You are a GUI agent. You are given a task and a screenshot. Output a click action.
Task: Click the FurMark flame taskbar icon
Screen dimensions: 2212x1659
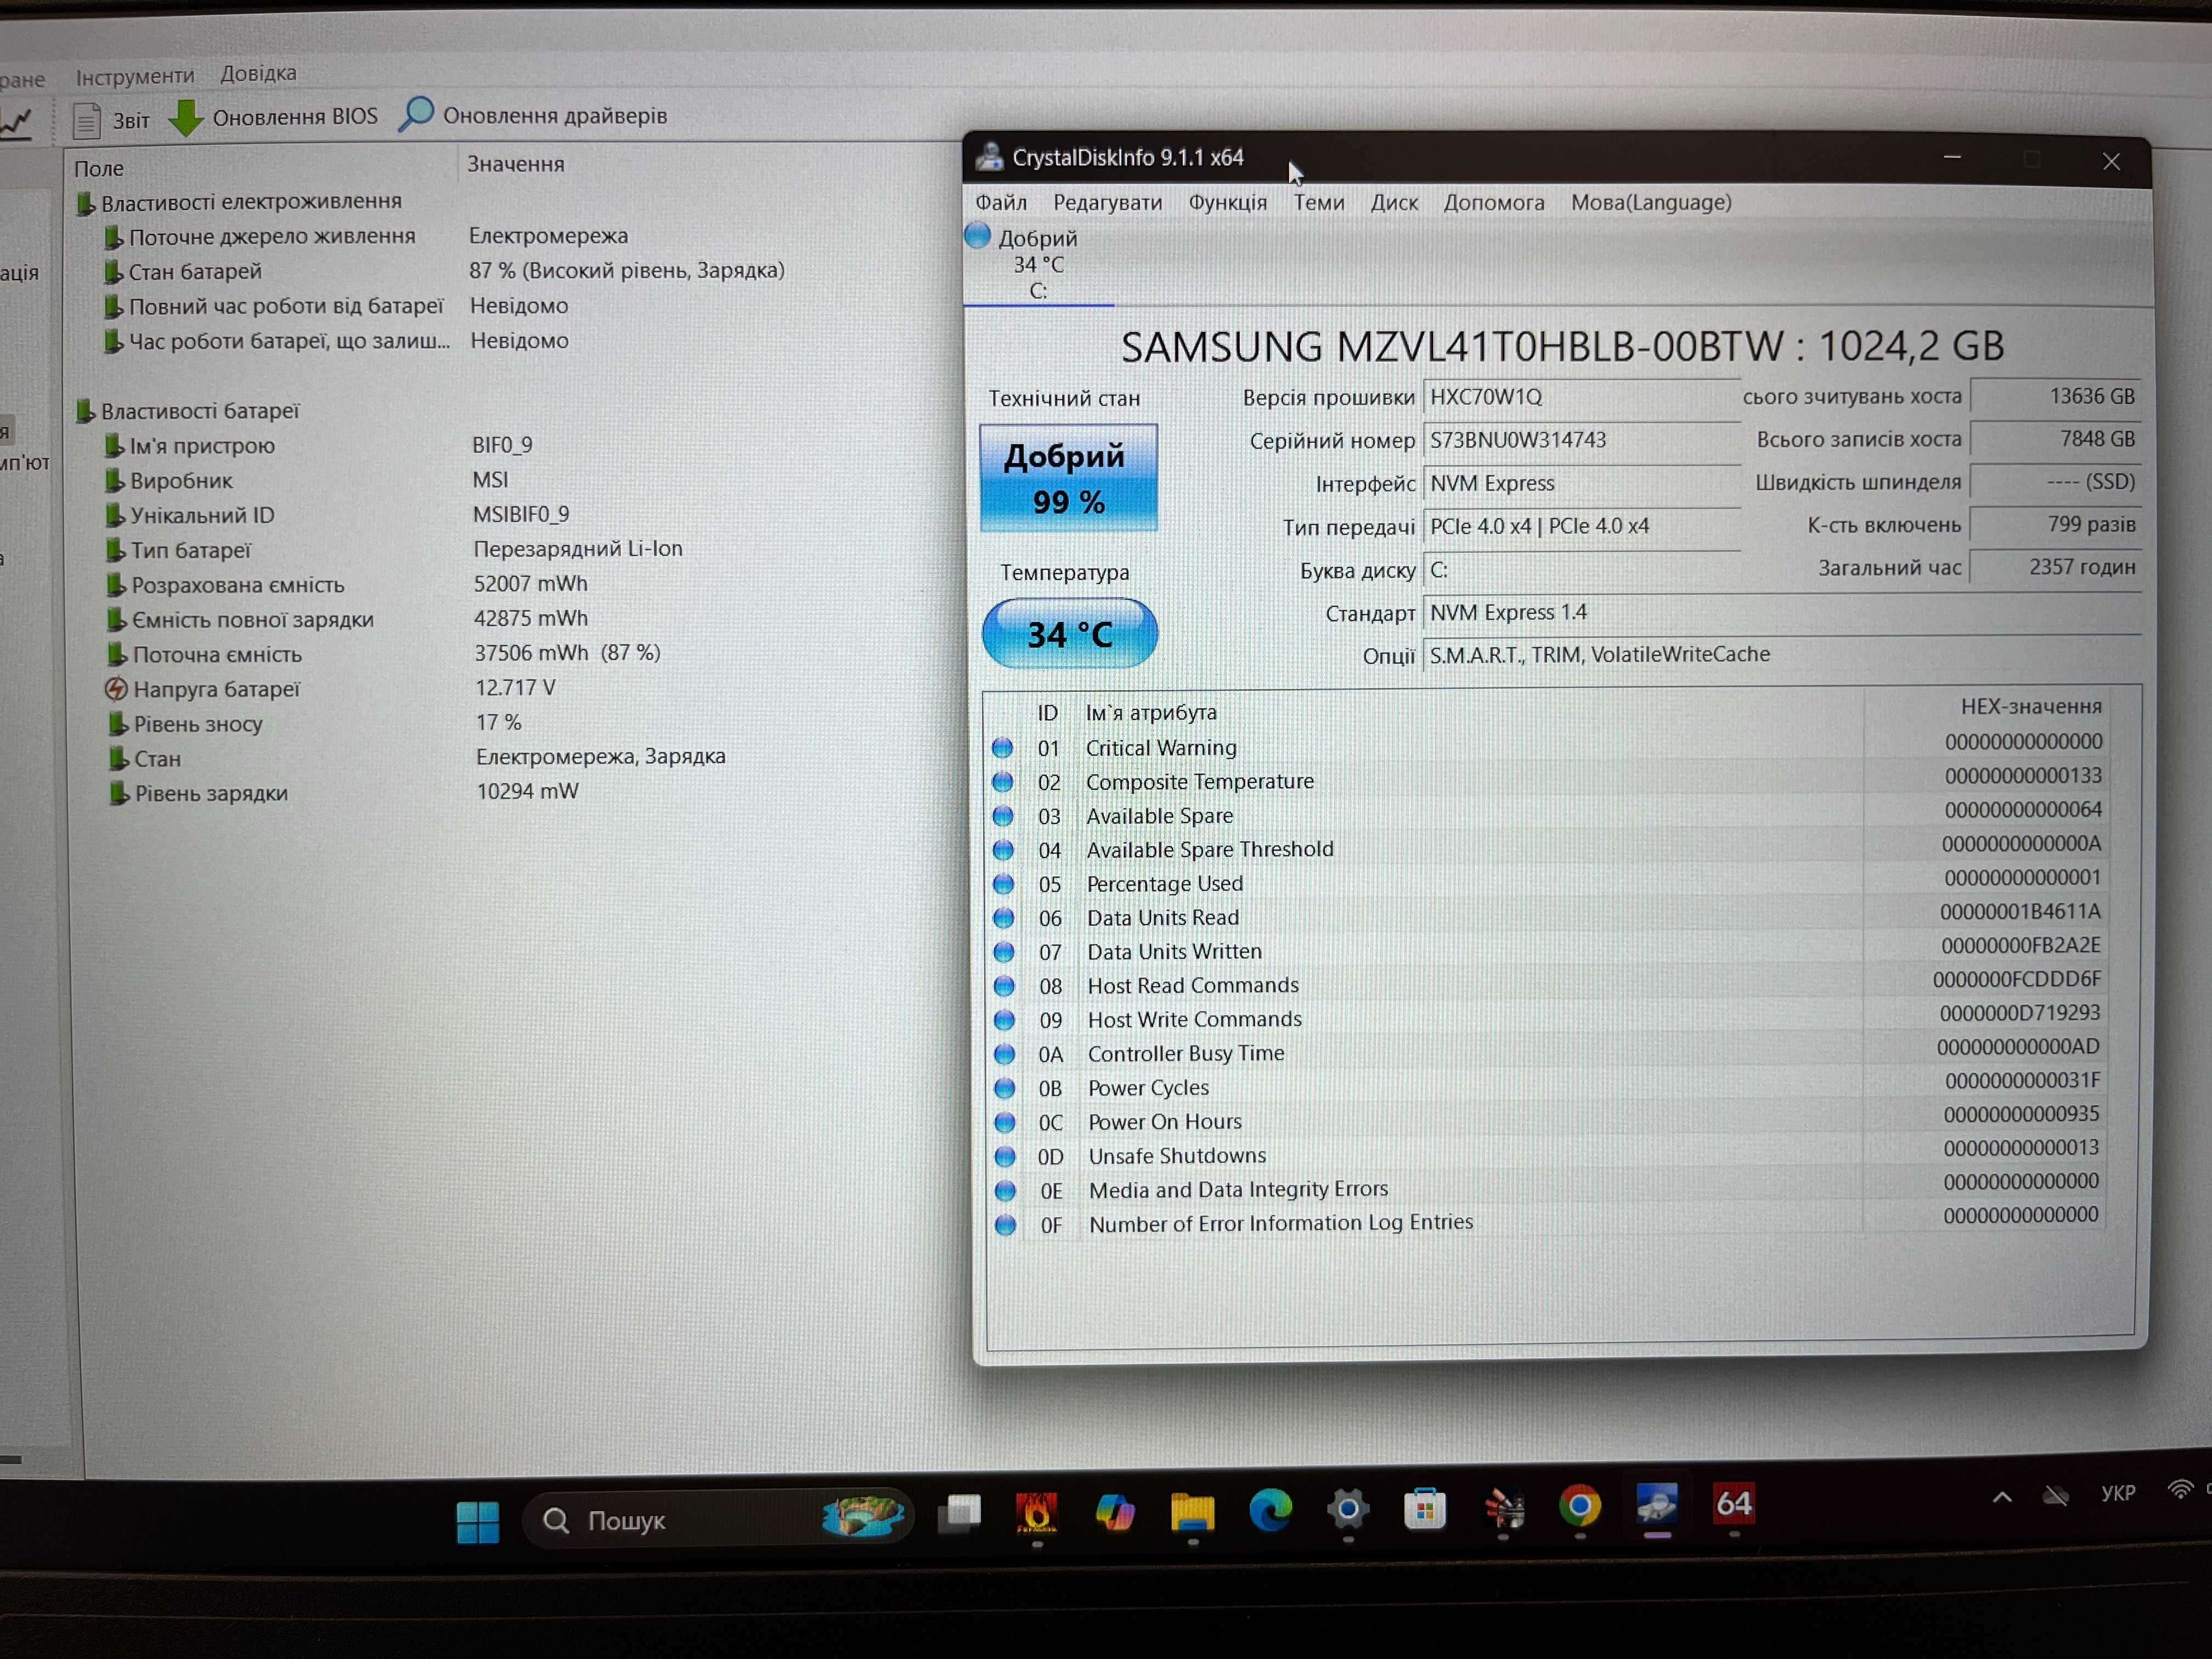tap(1037, 1513)
